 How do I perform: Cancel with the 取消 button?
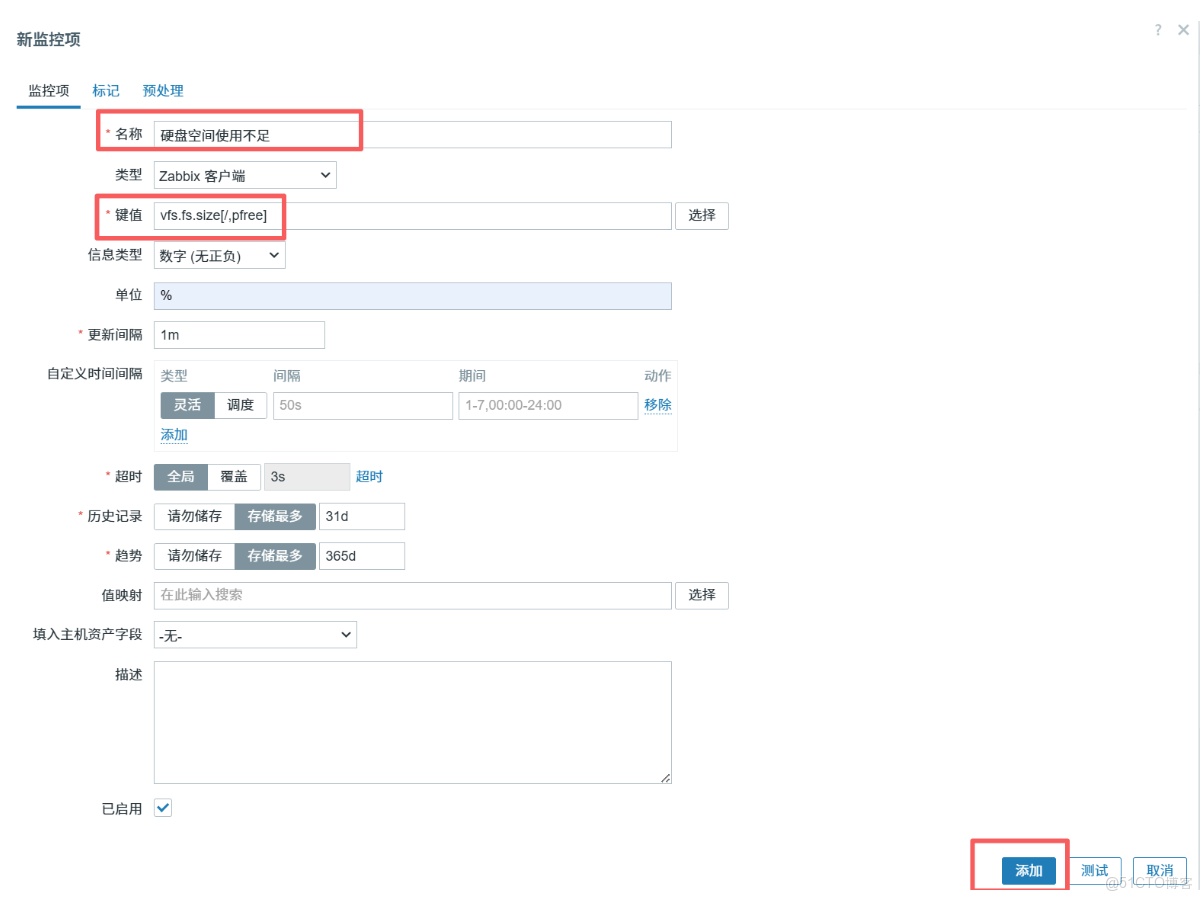tap(1160, 871)
